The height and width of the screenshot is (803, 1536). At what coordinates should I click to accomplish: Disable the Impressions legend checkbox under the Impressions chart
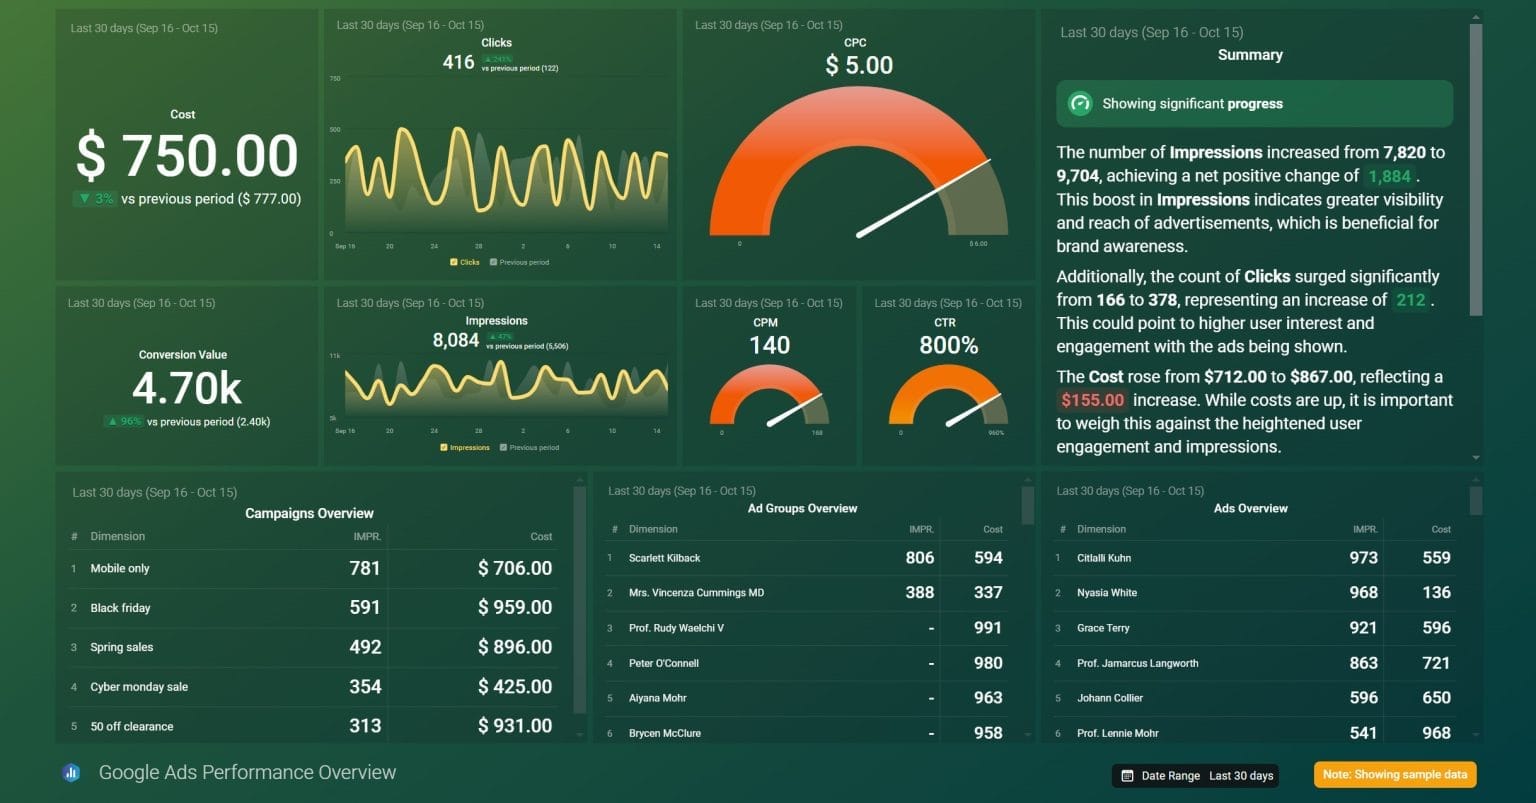click(443, 447)
